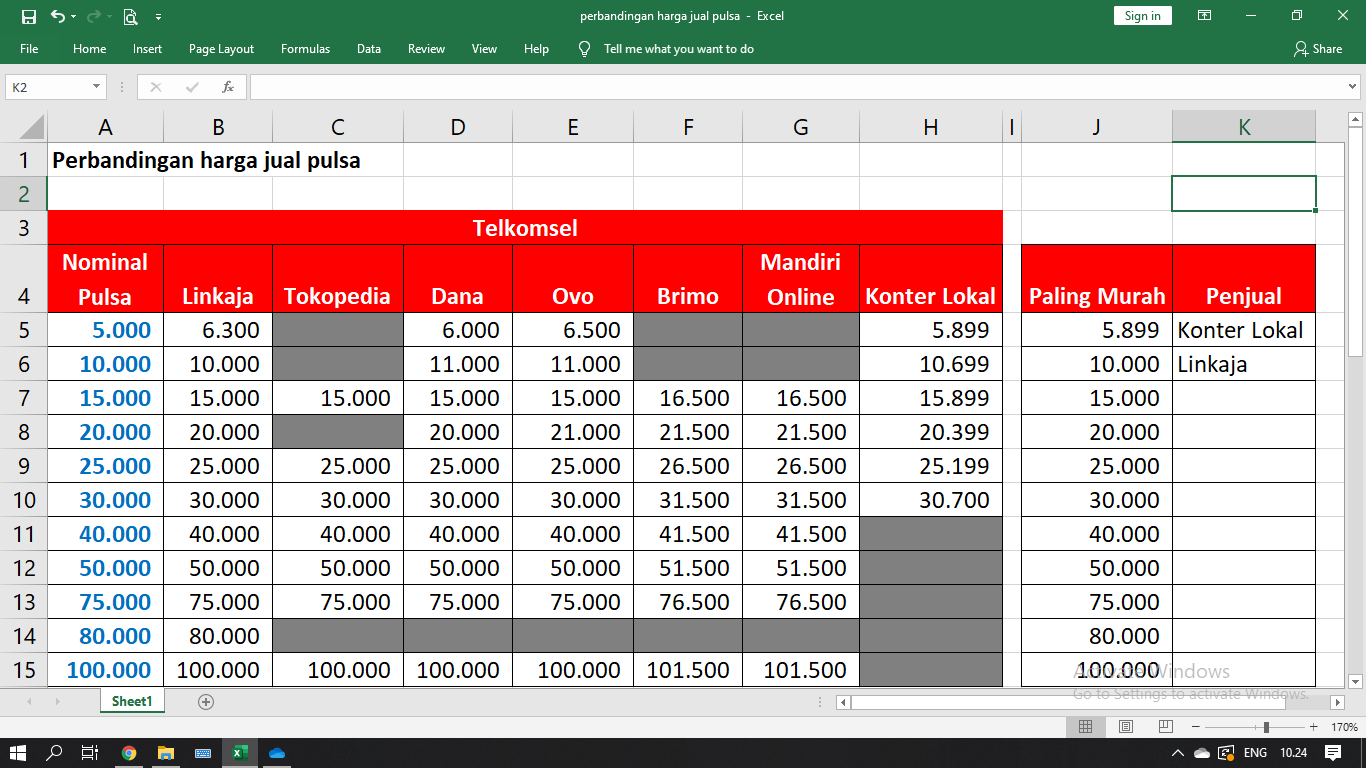This screenshot has width=1366, height=768.
Task: Select cell with value 30.700
Action: [931, 500]
